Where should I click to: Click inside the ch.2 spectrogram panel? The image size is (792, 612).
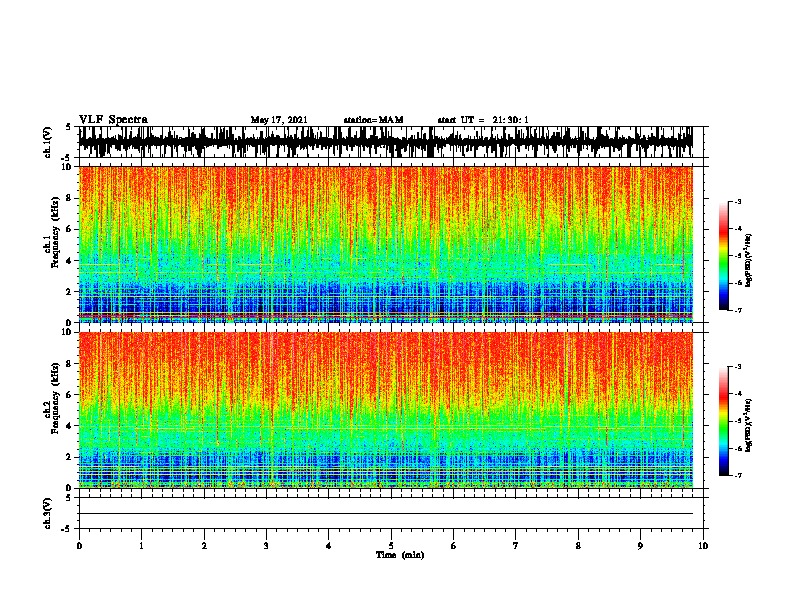click(391, 410)
